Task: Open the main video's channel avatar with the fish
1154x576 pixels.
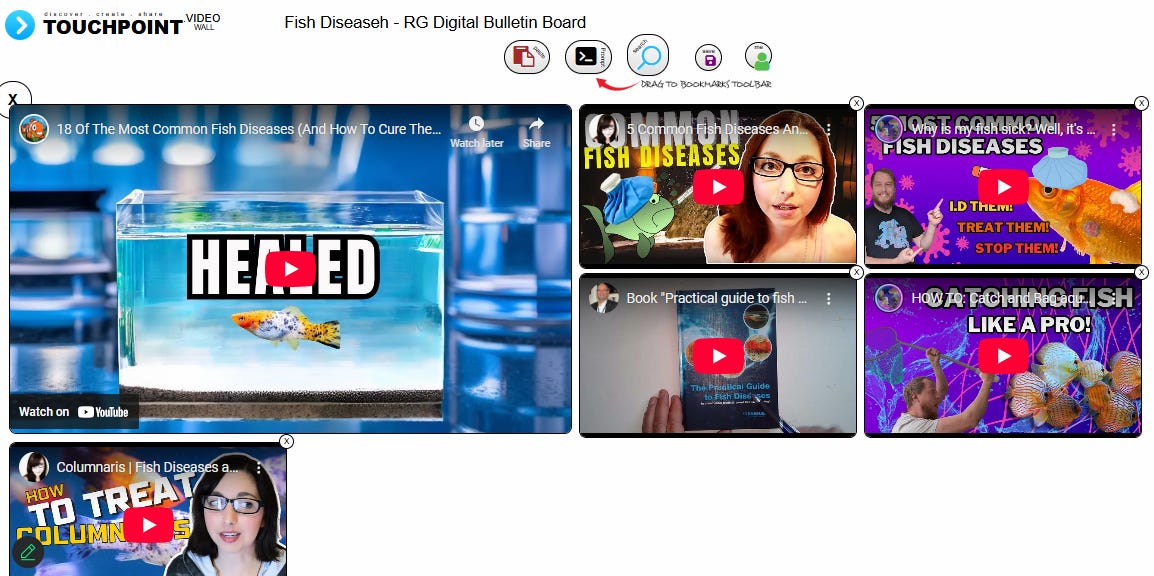Action: 34,129
